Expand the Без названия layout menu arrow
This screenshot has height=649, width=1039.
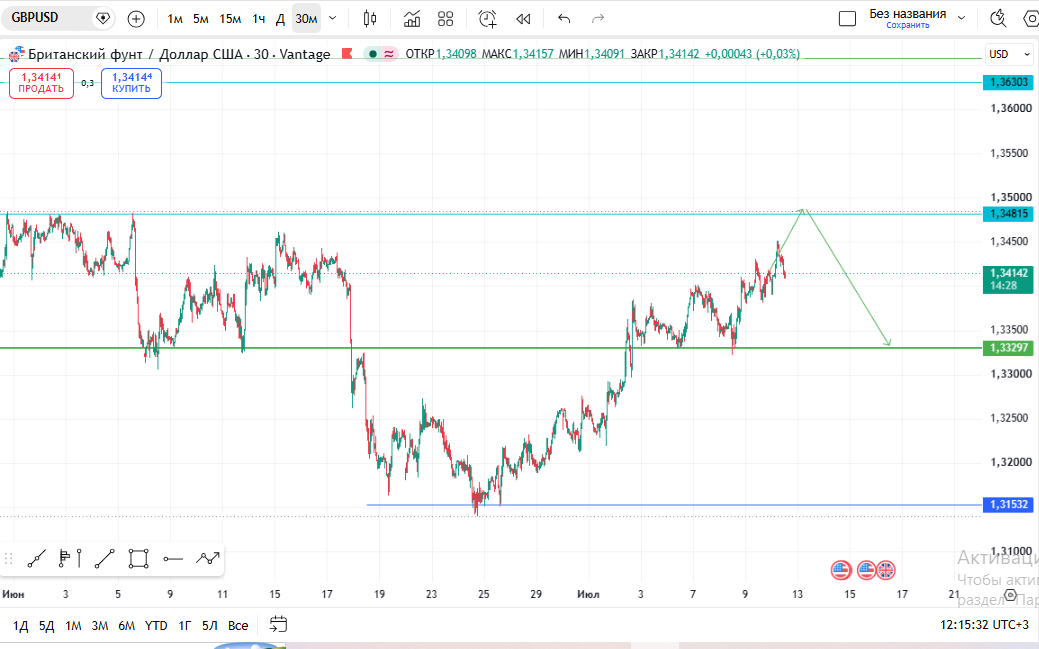click(x=961, y=19)
